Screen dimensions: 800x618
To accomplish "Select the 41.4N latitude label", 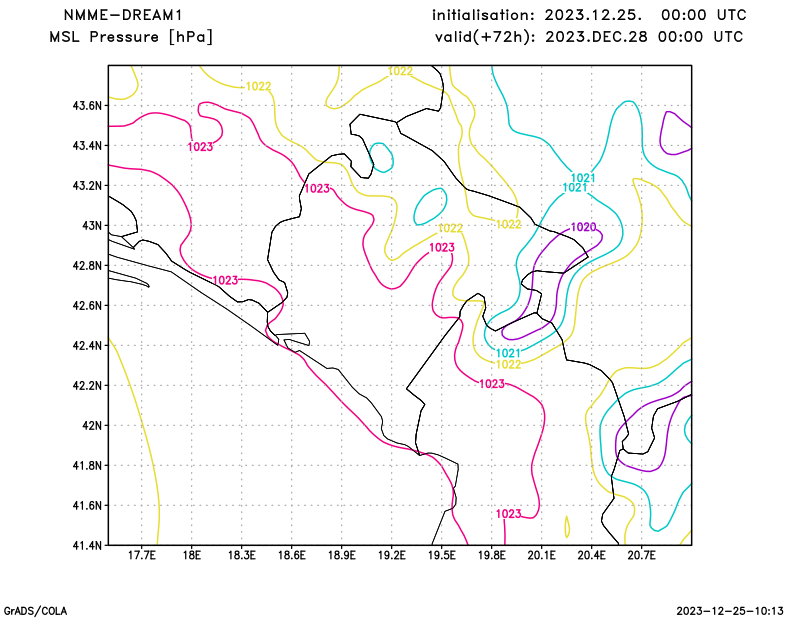I will click(87, 545).
